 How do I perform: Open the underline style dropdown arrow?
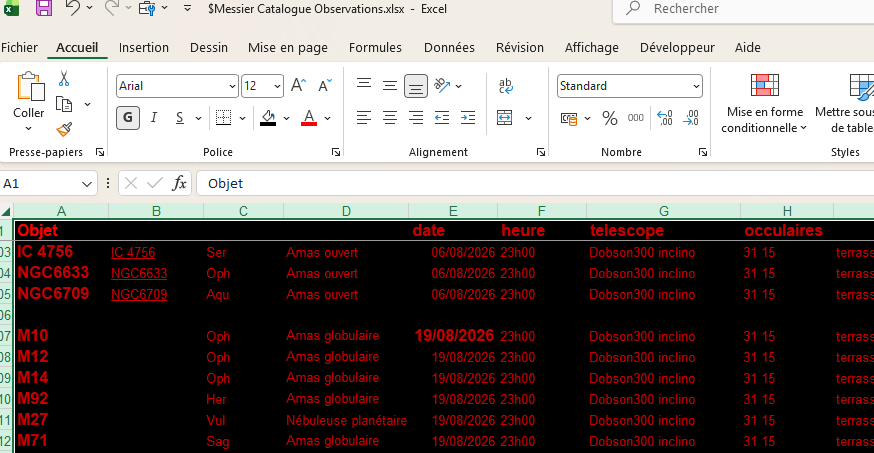[198, 118]
